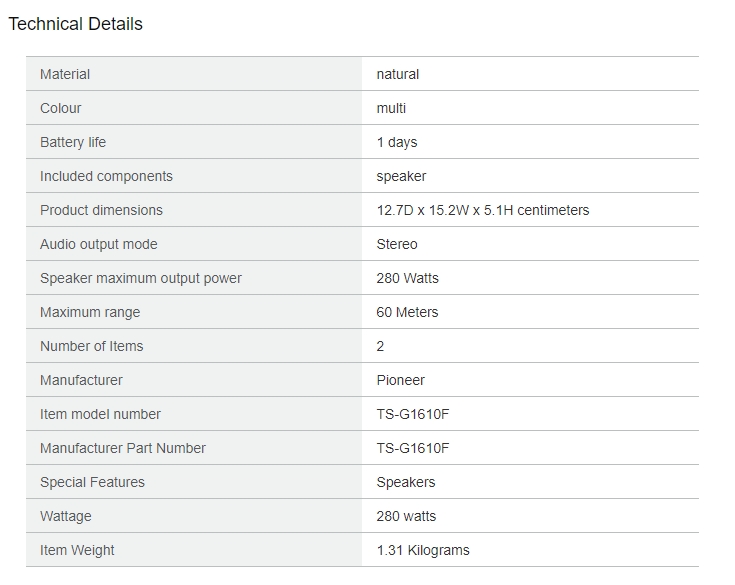This screenshot has height=585, width=735.
Task: Select the Manufacturer Part Number label
Action: pos(123,448)
